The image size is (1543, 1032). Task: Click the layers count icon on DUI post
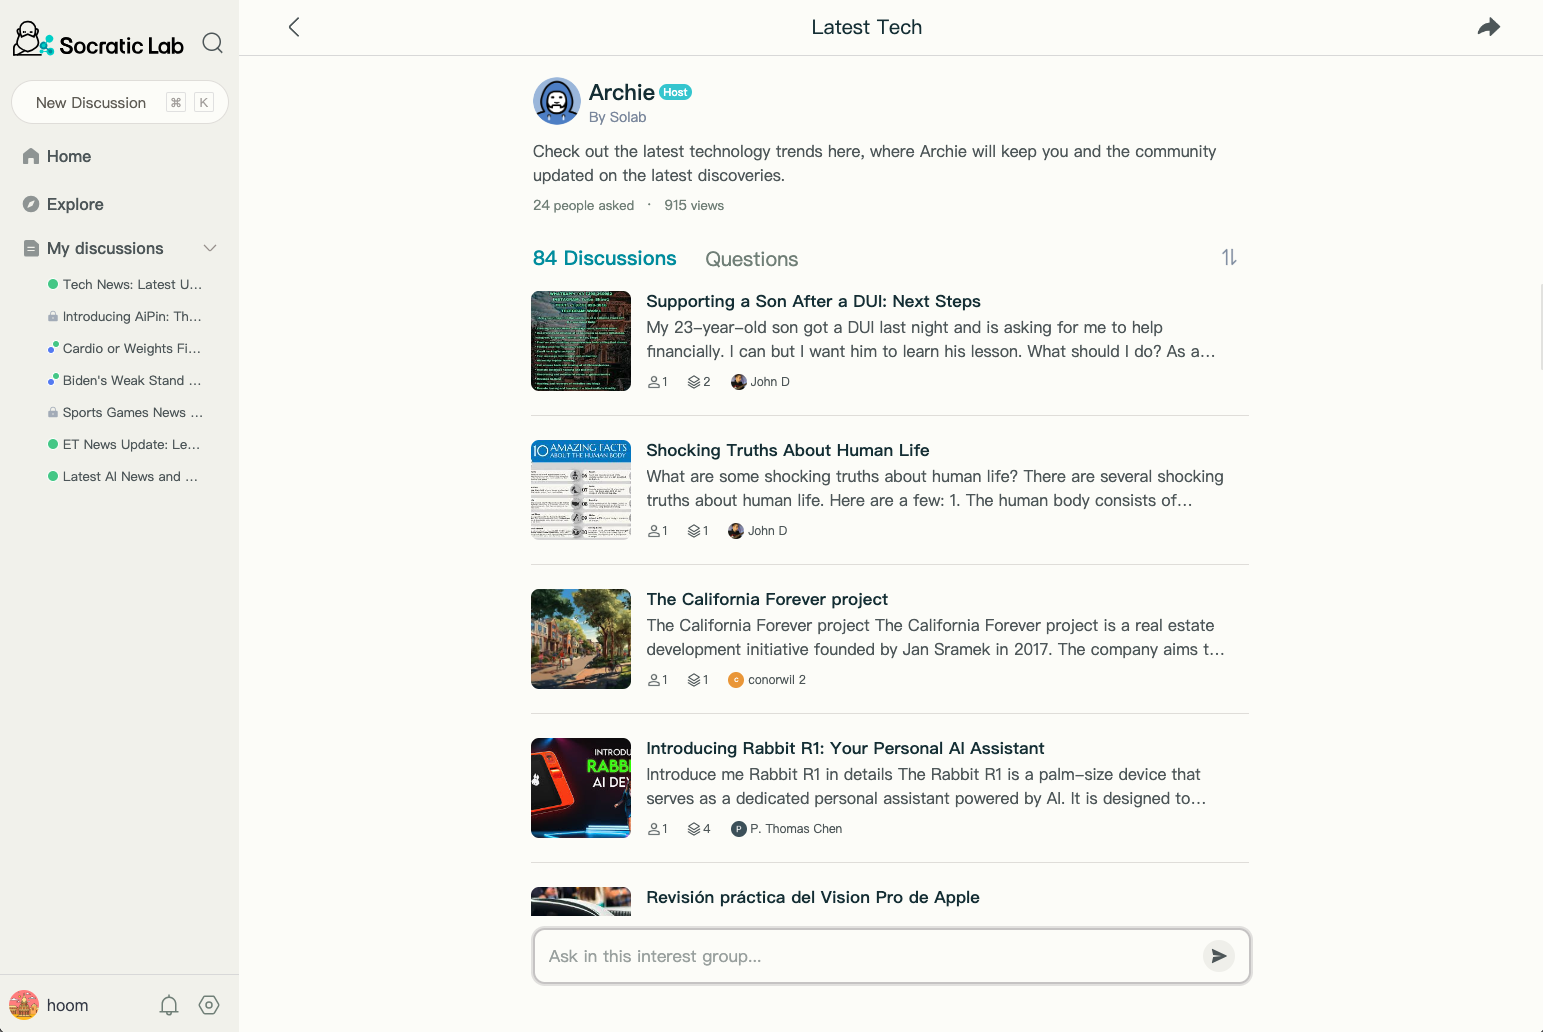point(694,382)
